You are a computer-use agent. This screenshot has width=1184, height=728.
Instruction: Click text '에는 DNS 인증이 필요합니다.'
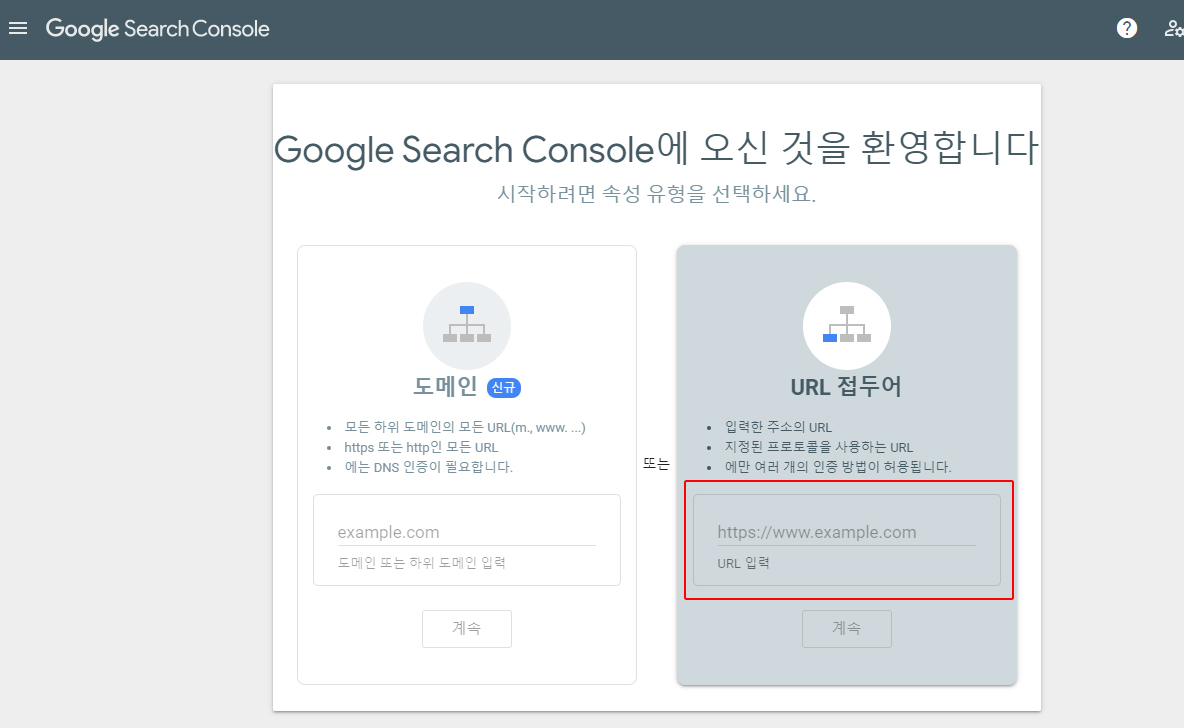point(428,467)
